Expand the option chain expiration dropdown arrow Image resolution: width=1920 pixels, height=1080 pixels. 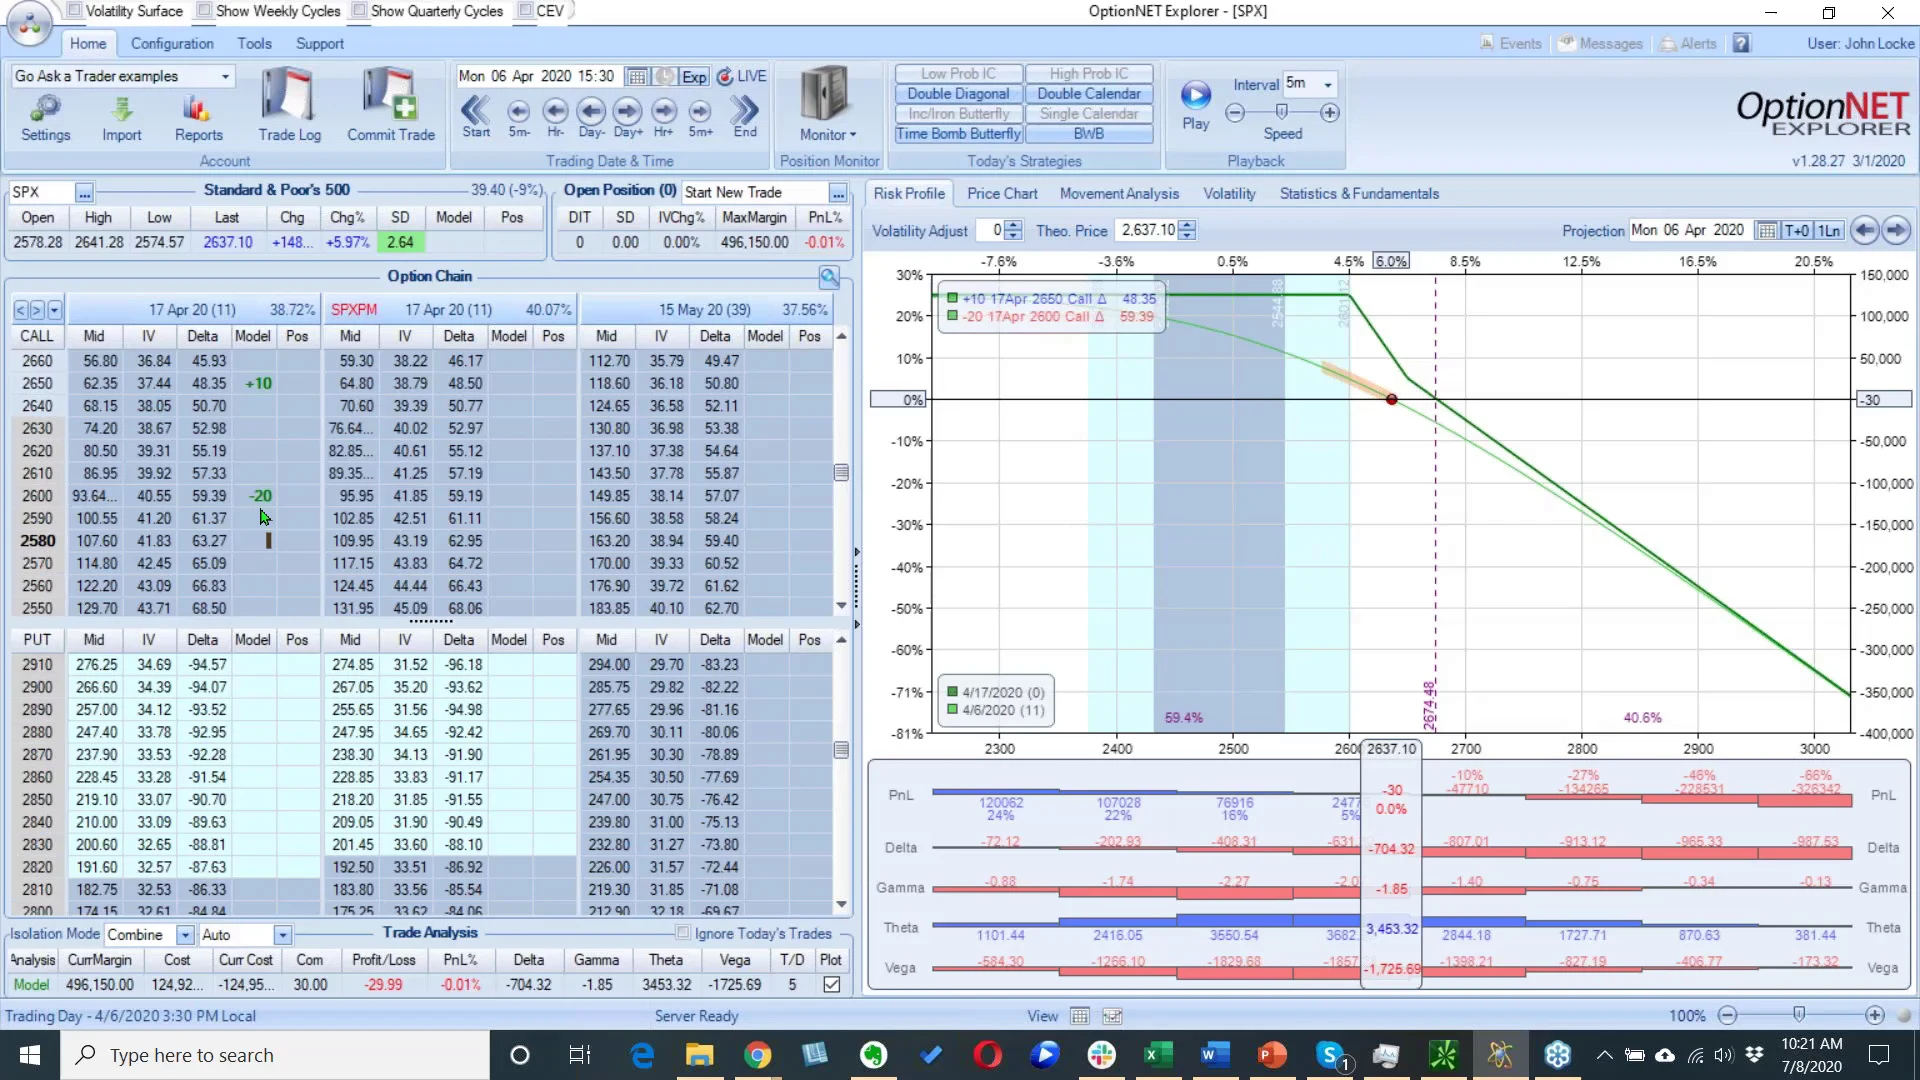(54, 310)
